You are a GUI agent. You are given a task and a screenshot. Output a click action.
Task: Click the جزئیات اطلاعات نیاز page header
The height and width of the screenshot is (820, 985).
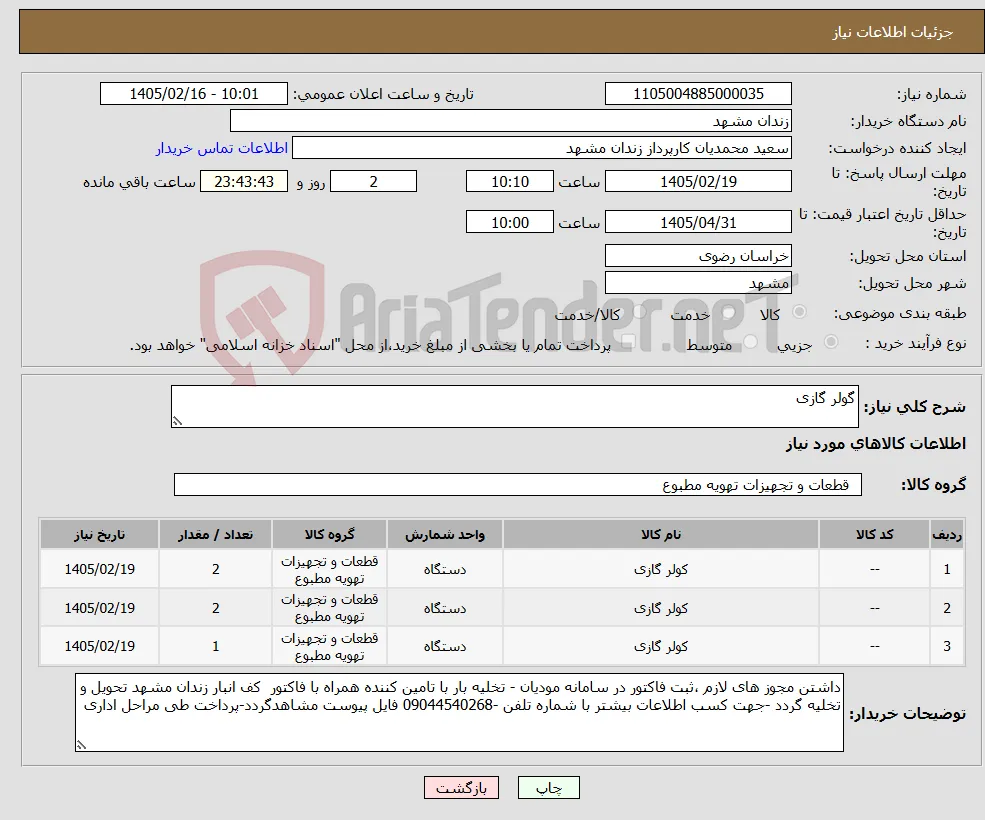coord(893,32)
